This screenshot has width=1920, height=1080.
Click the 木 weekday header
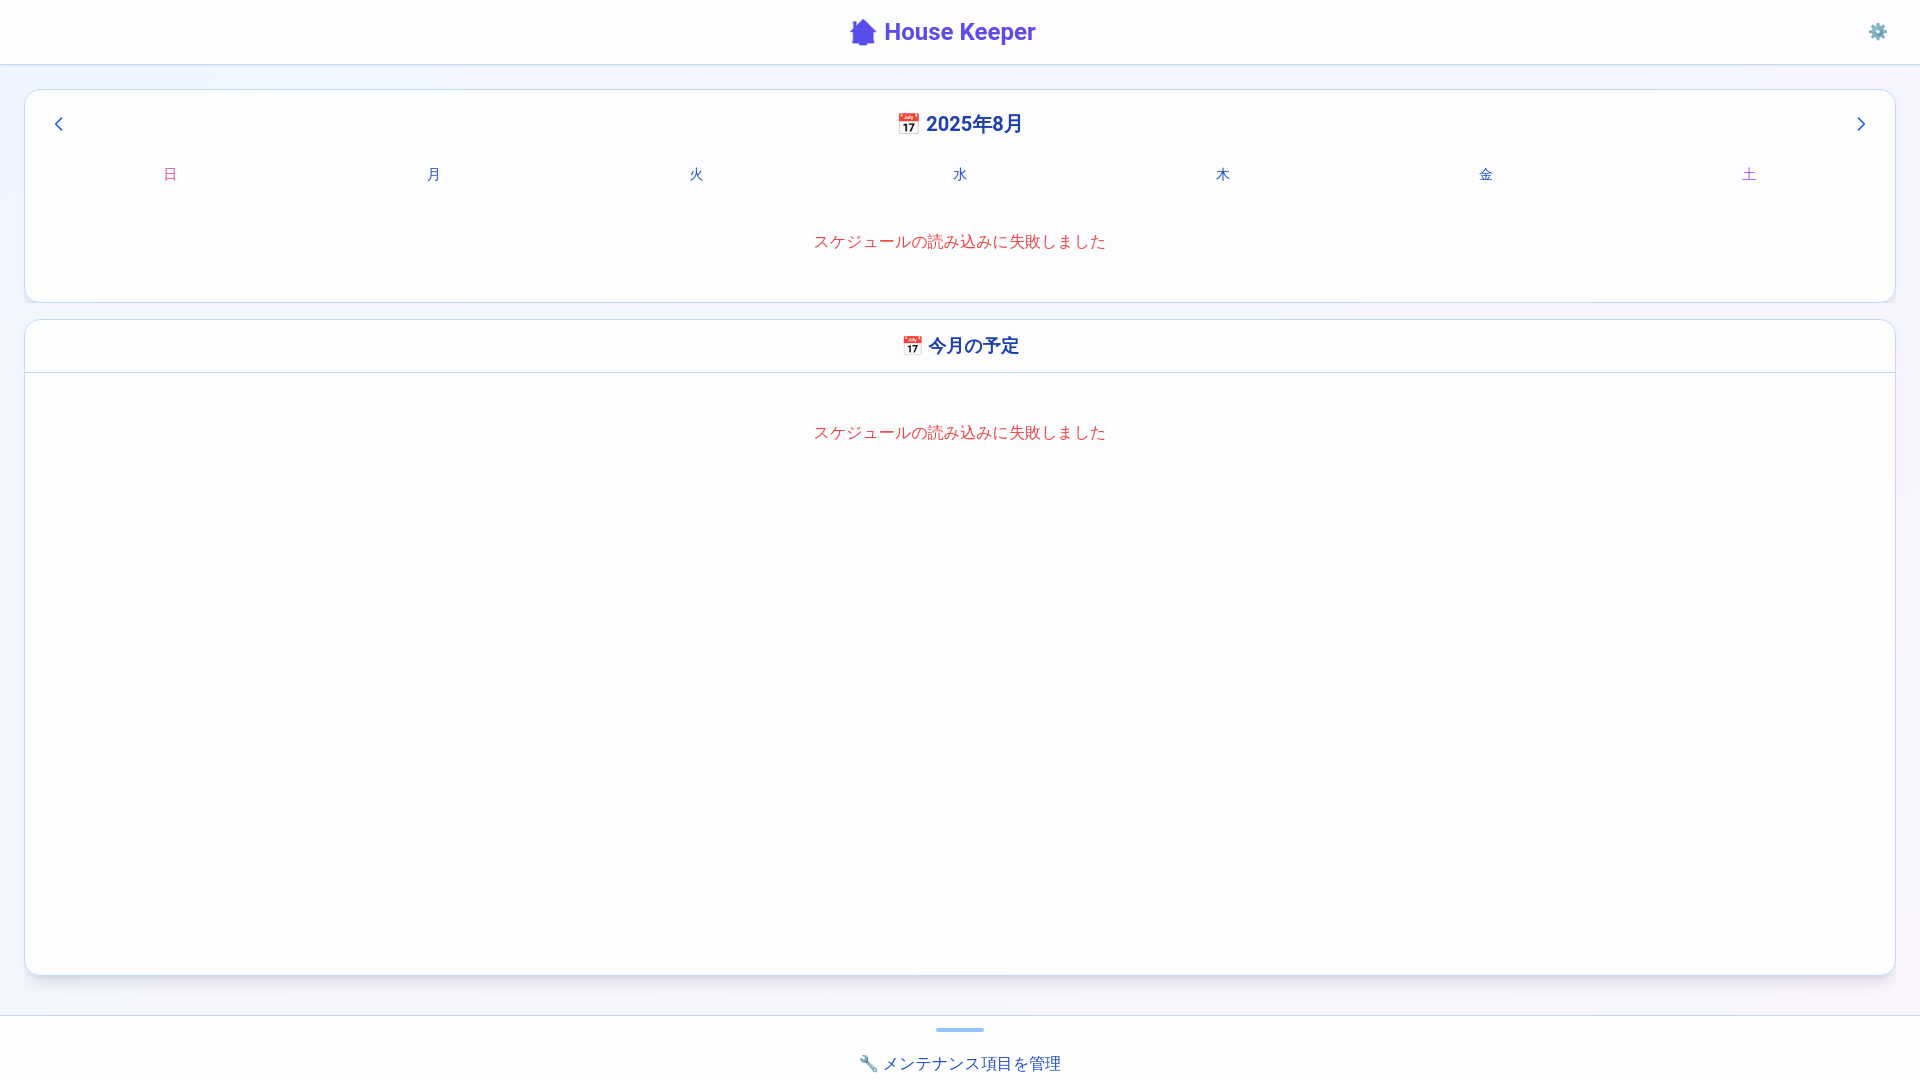1223,175
